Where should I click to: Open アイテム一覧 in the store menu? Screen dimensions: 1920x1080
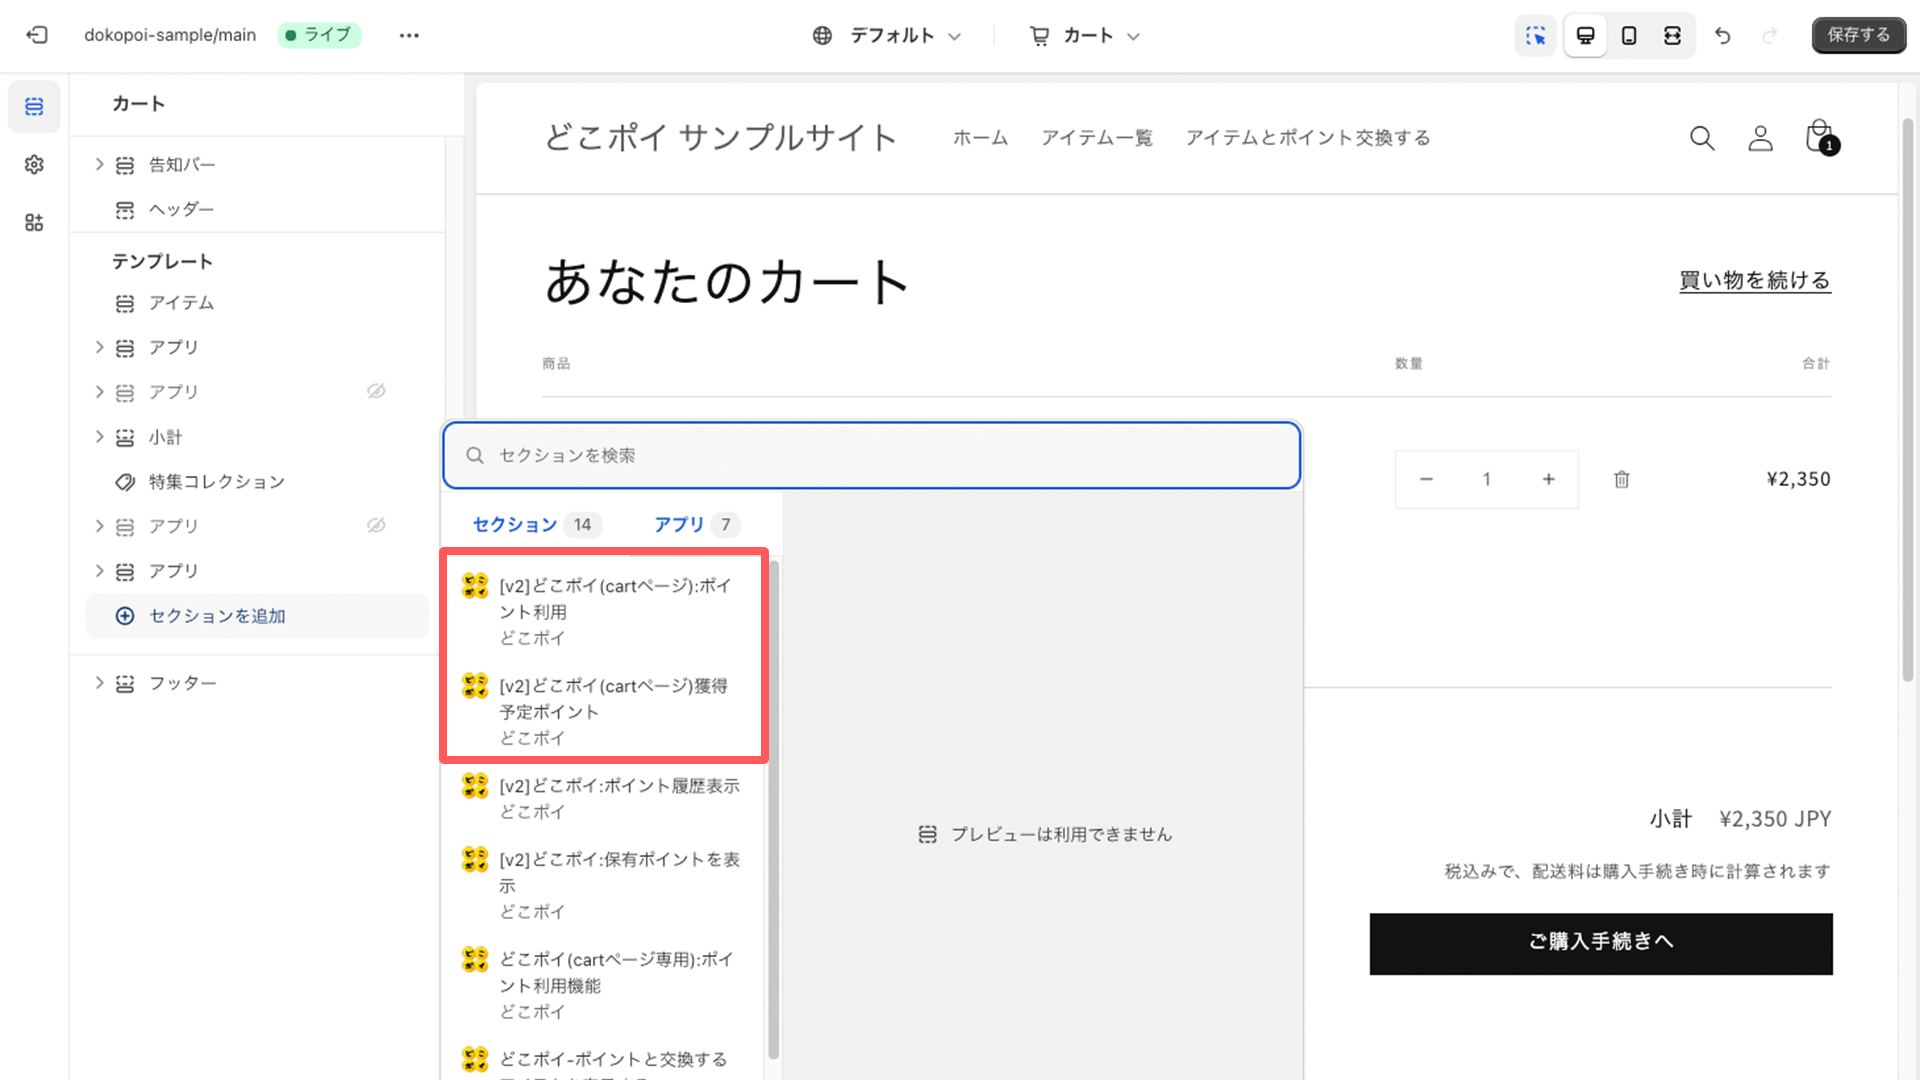(x=1097, y=138)
